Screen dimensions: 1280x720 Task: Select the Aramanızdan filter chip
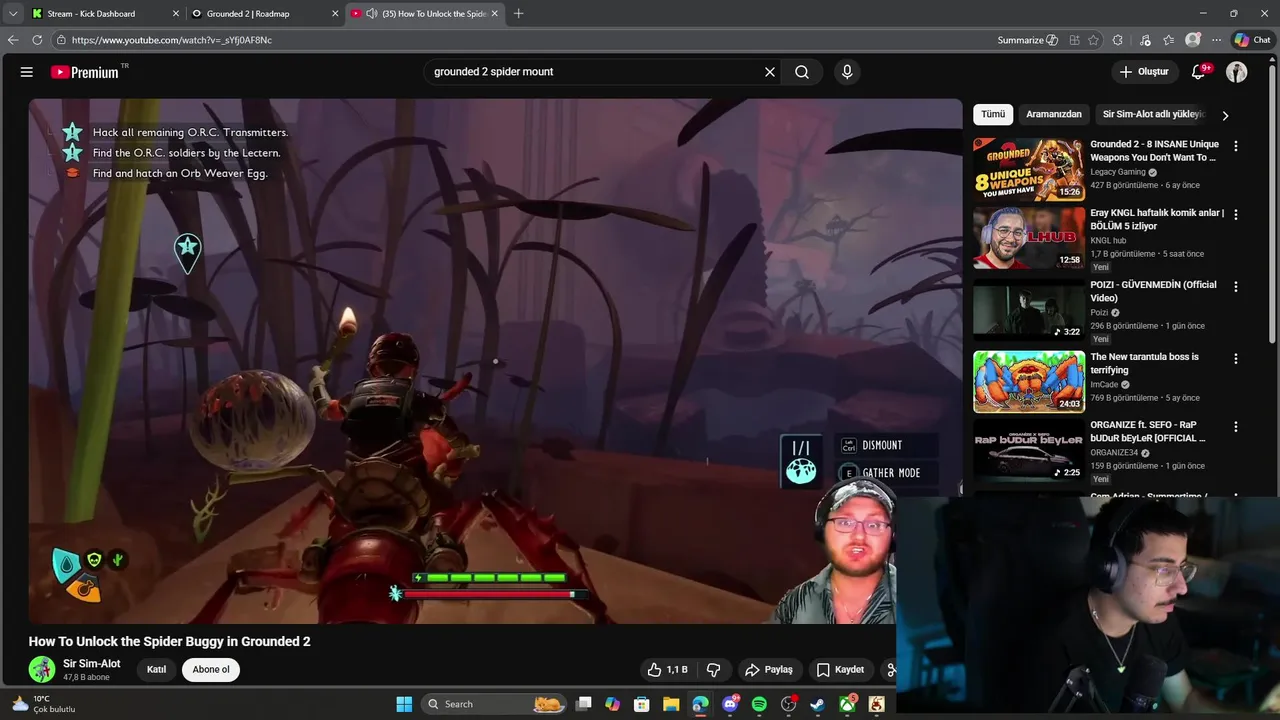(1054, 115)
